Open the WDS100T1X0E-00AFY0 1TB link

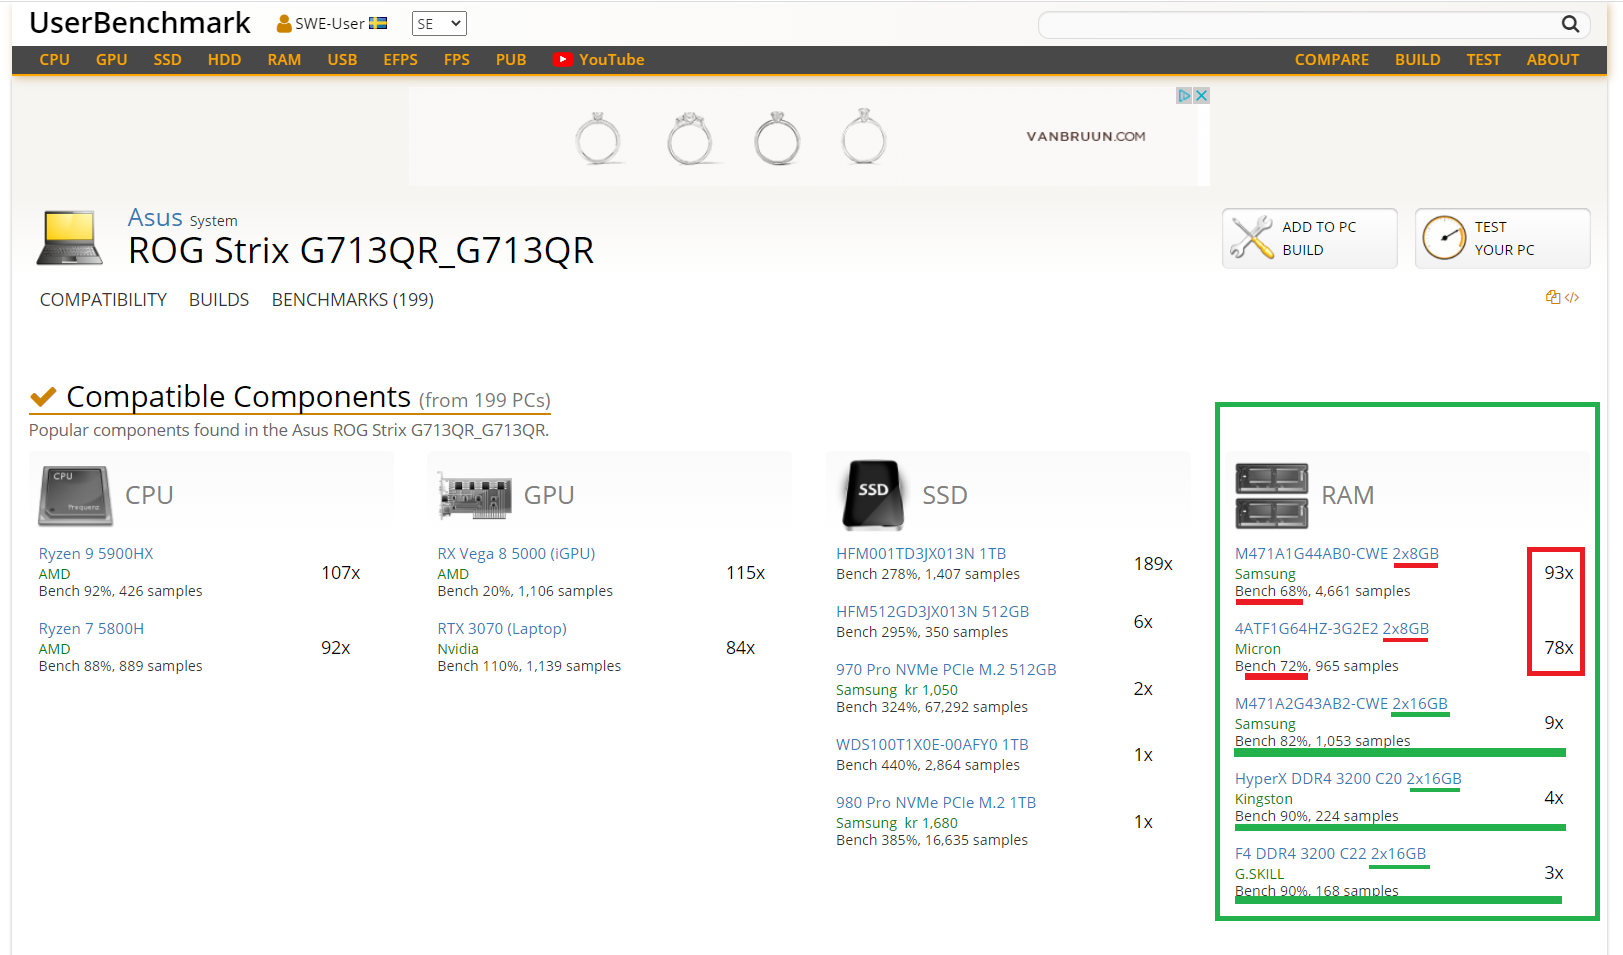pyautogui.click(x=932, y=745)
